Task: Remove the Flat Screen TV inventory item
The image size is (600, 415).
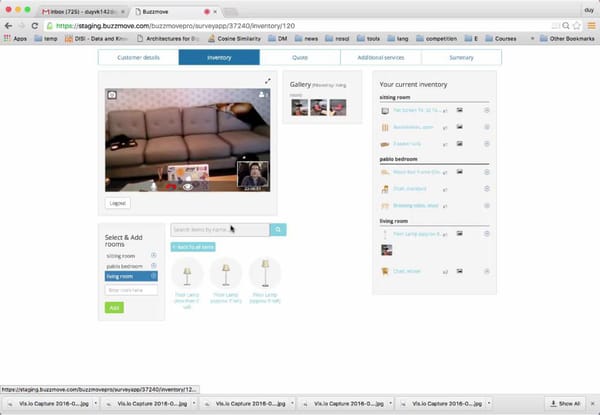Action: [x=487, y=110]
